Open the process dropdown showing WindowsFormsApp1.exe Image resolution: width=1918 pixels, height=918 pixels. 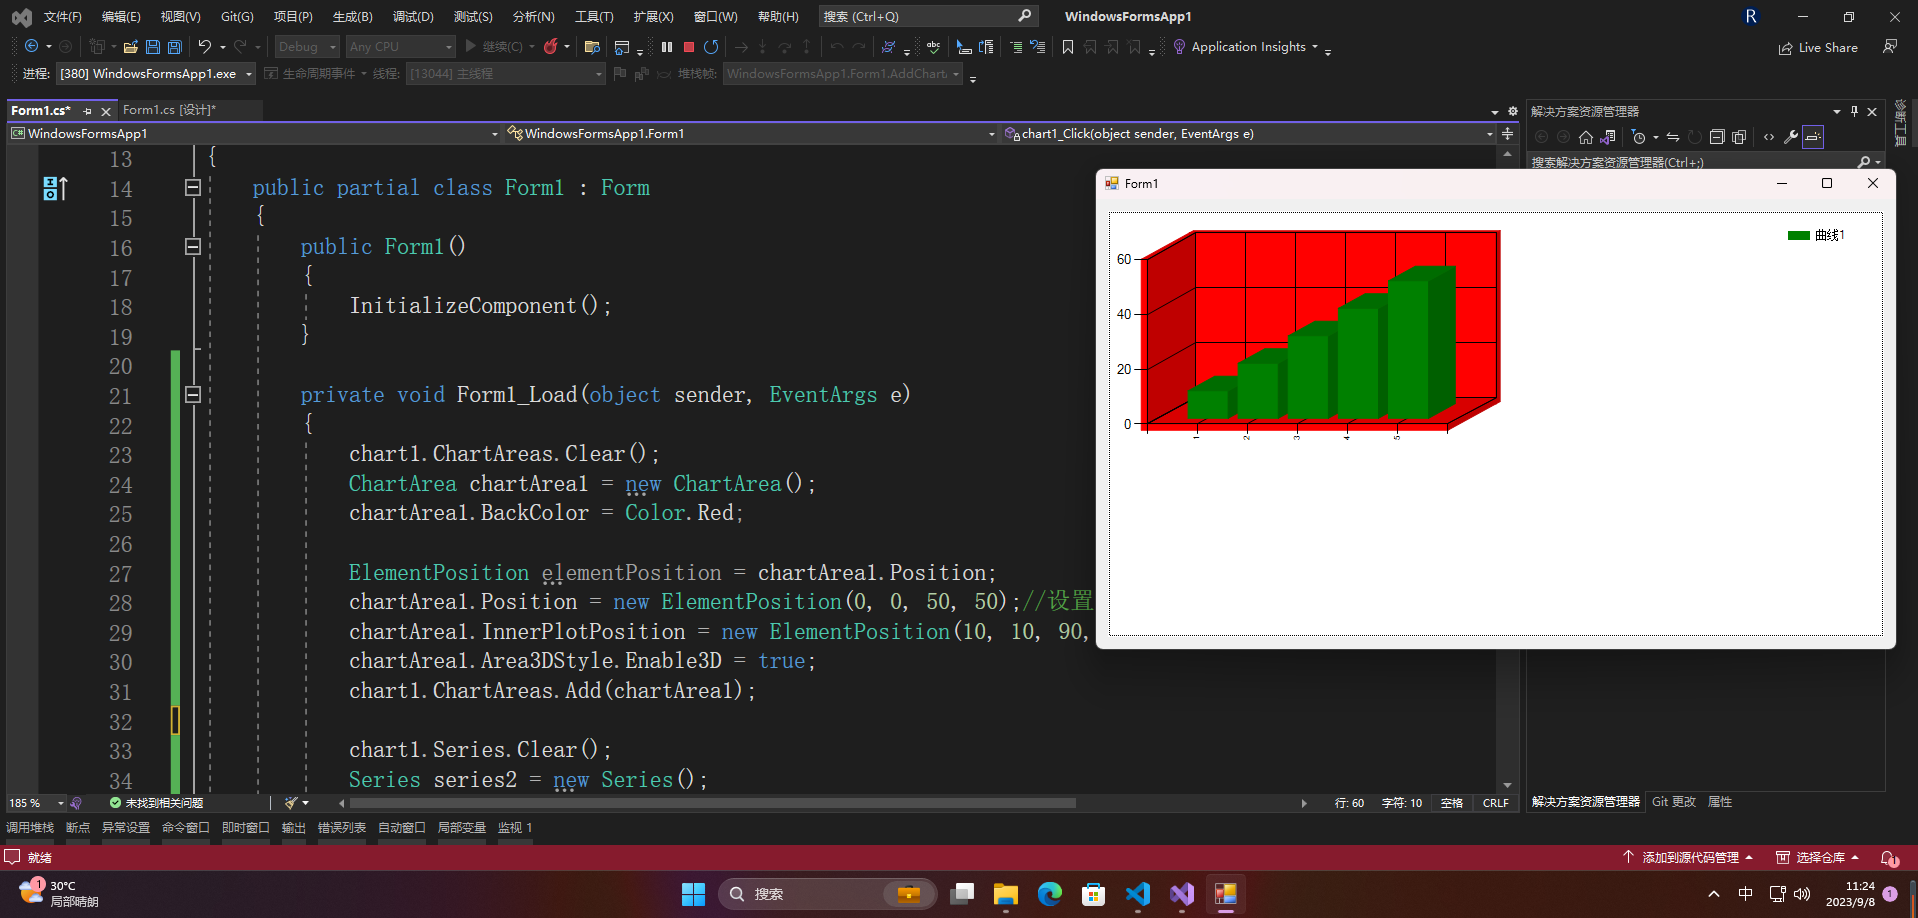tap(155, 74)
